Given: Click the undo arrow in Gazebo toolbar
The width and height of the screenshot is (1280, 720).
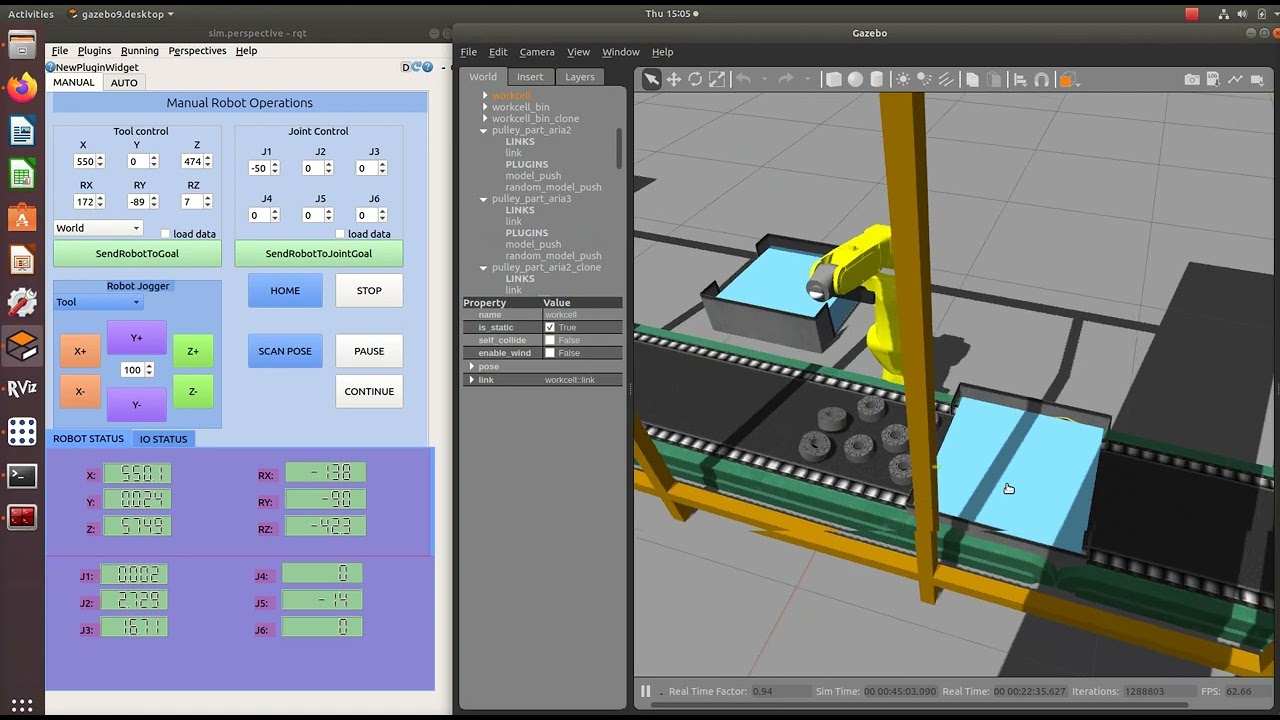Looking at the screenshot, I should point(743,80).
